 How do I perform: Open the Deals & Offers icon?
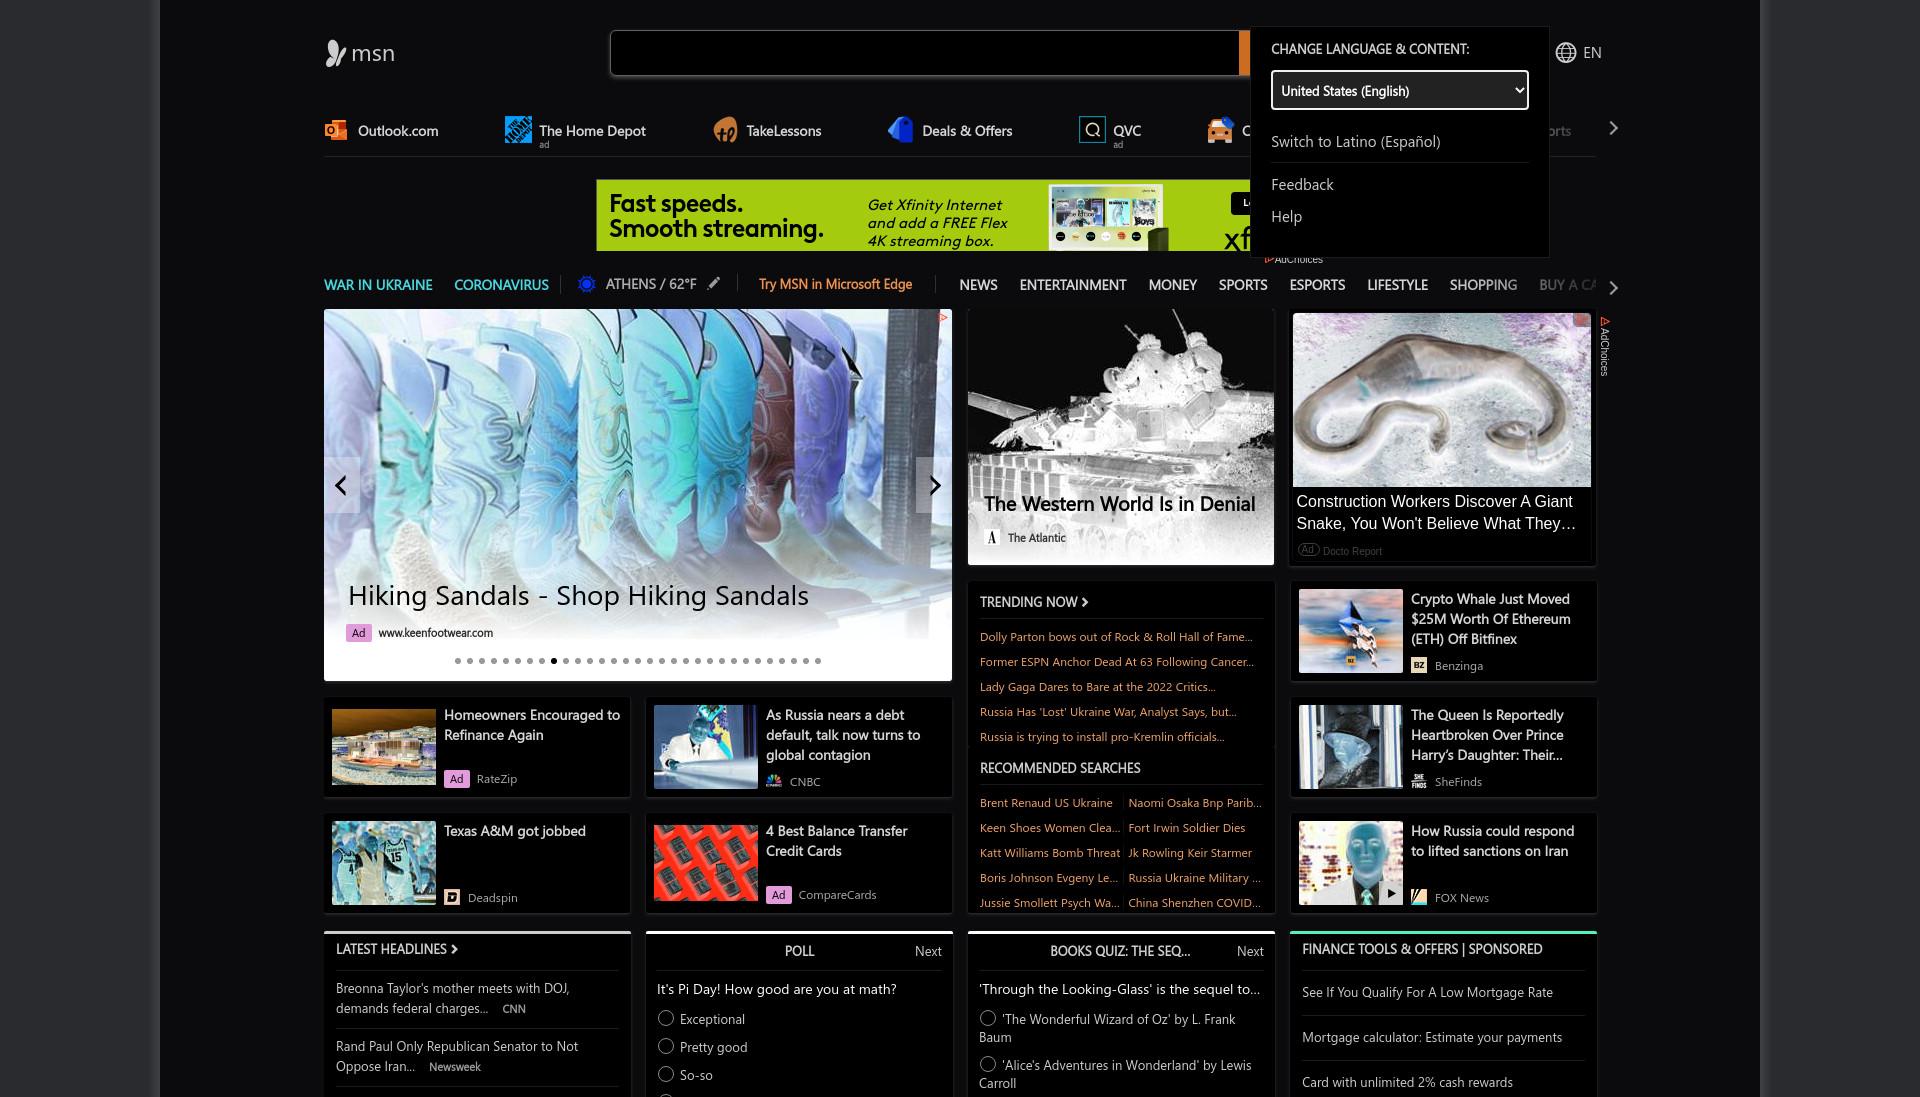point(900,130)
